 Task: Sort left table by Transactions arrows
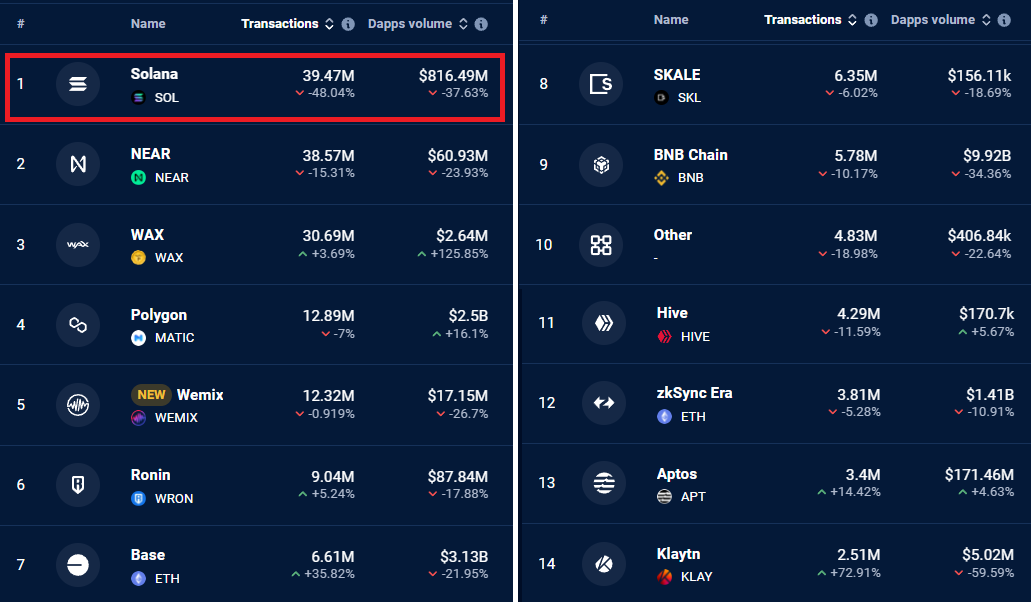(329, 24)
